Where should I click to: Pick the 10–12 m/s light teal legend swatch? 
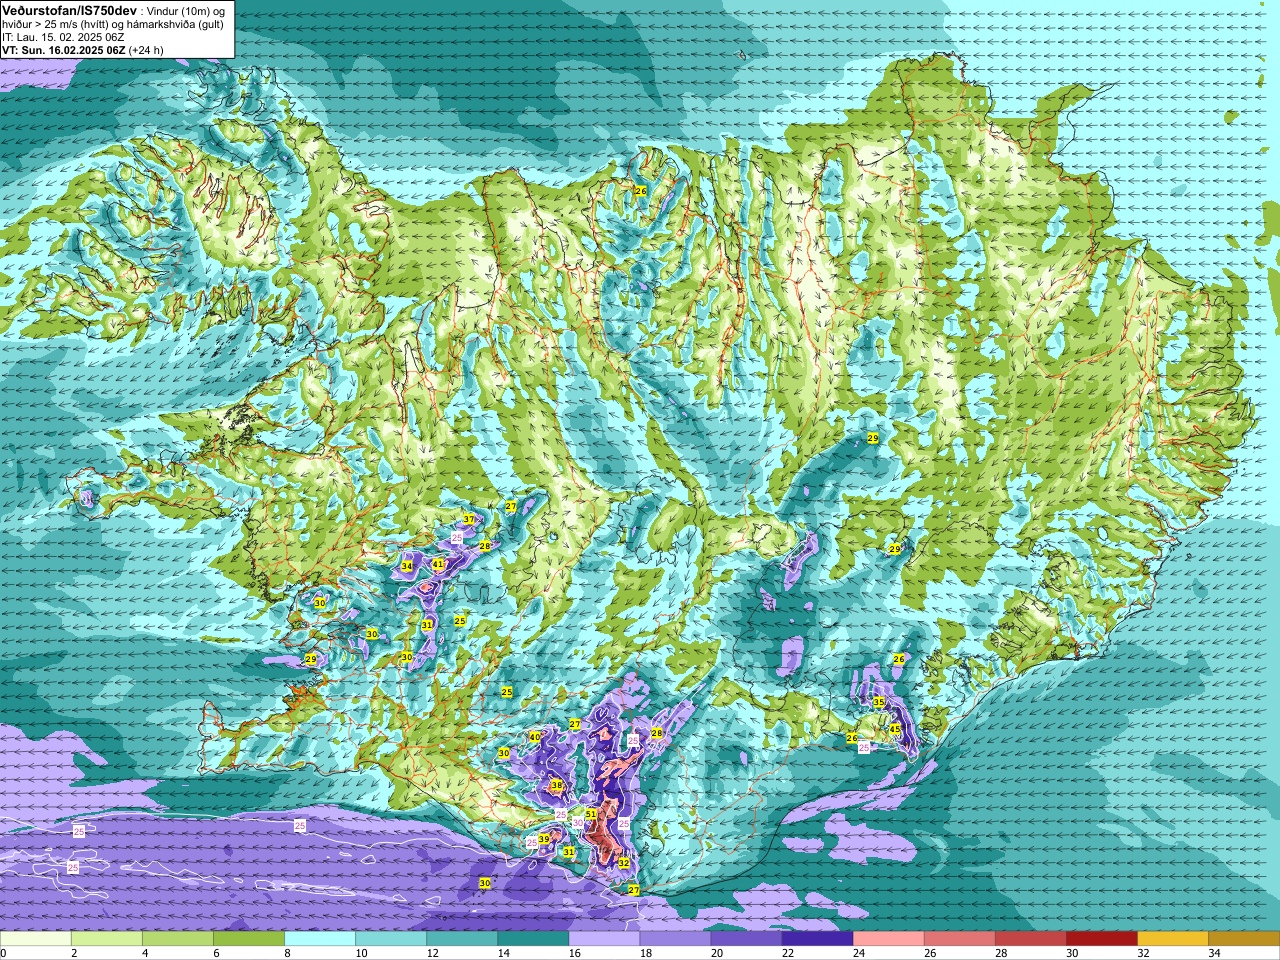(x=391, y=939)
